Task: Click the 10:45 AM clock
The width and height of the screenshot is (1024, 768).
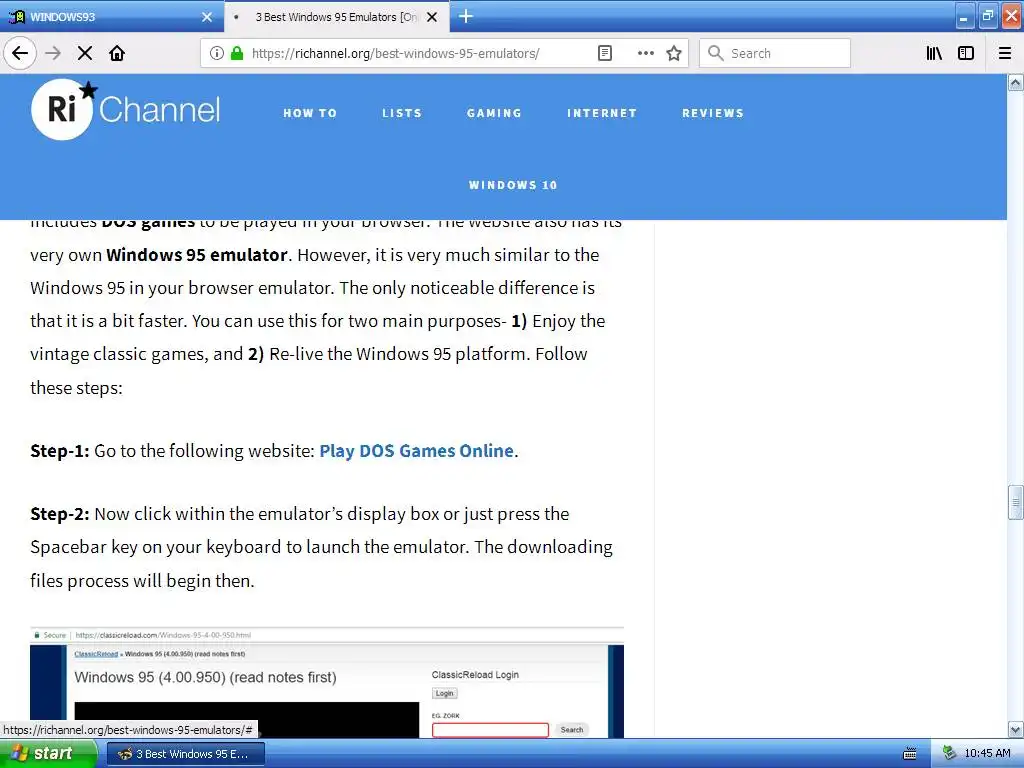Action: click(987, 754)
